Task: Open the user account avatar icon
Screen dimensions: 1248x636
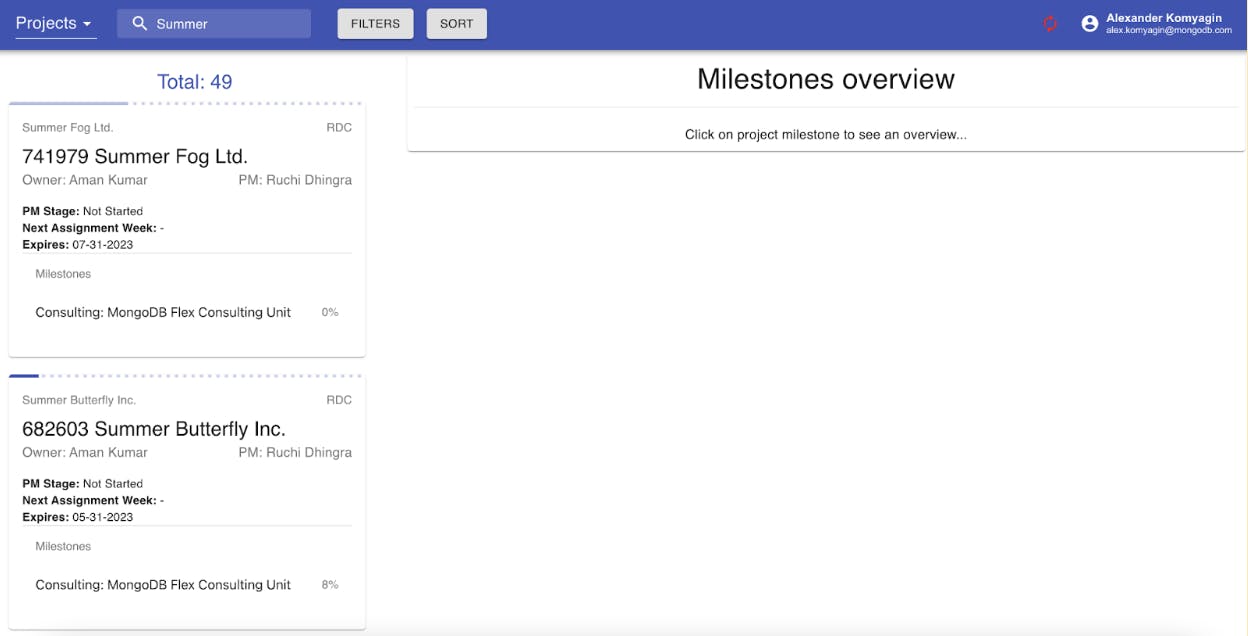Action: click(1089, 24)
